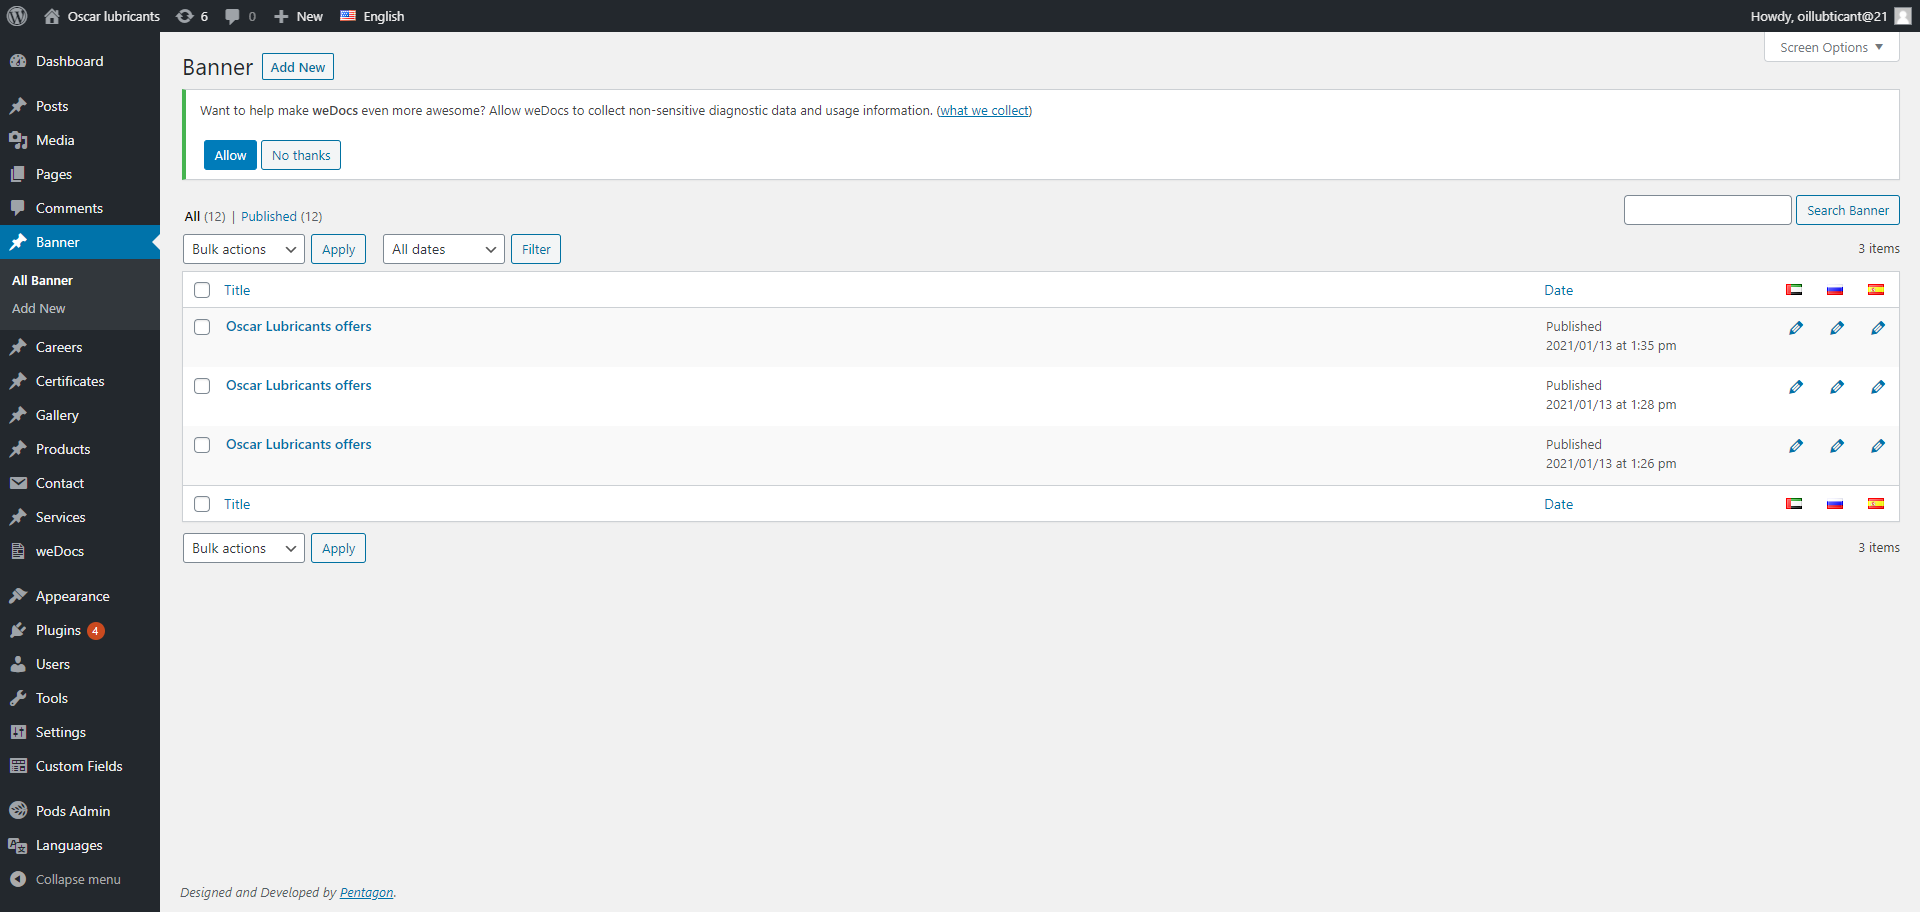Tick the select-all checkbox in the table header
Screen dimensions: 1920x912
click(x=202, y=290)
